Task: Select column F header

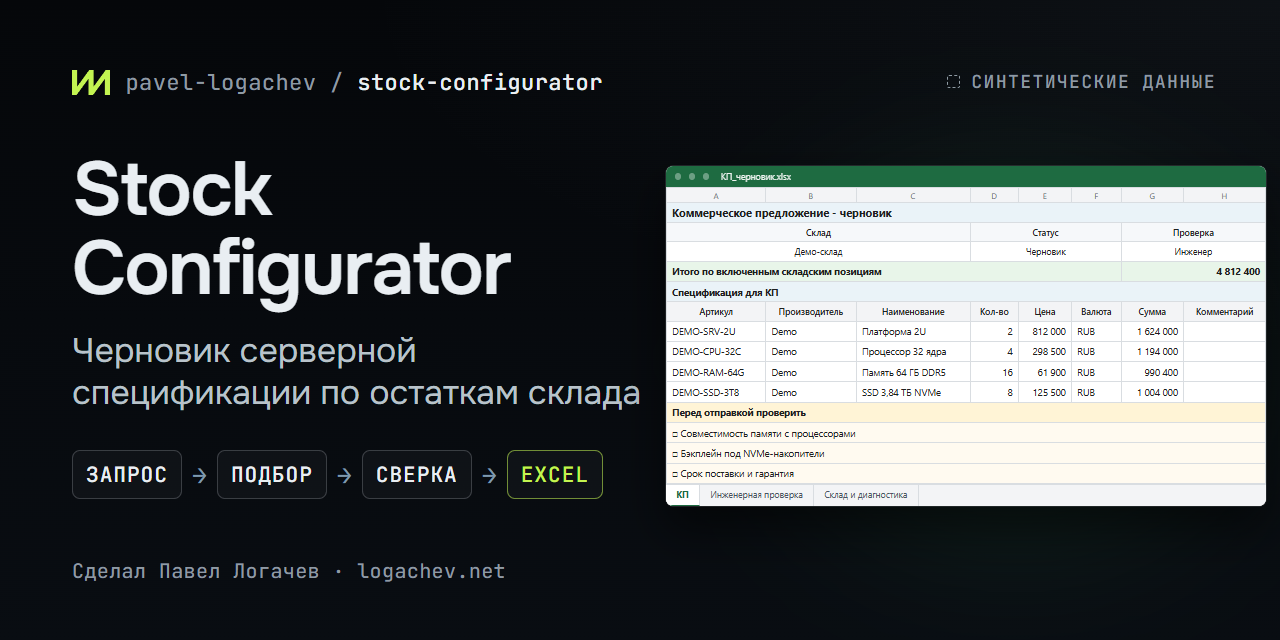Action: 1096,196
